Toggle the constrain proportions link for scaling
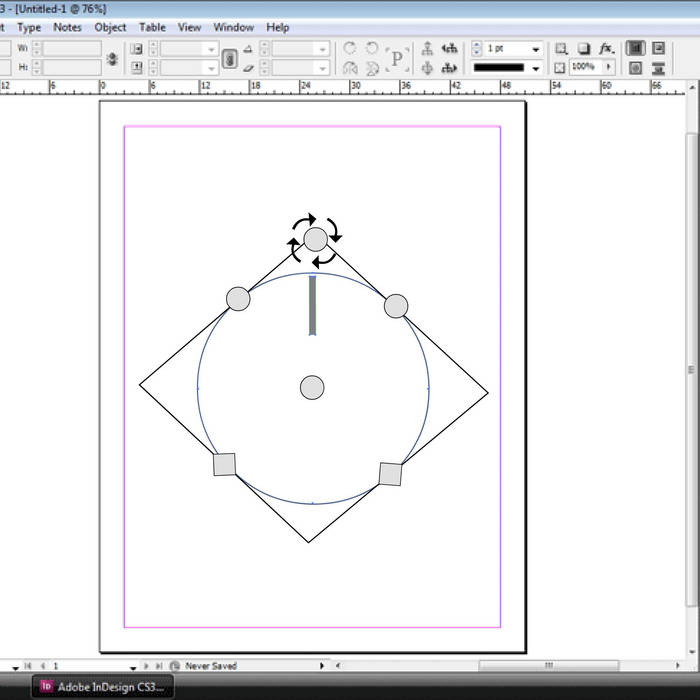700x700 pixels. tap(229, 58)
